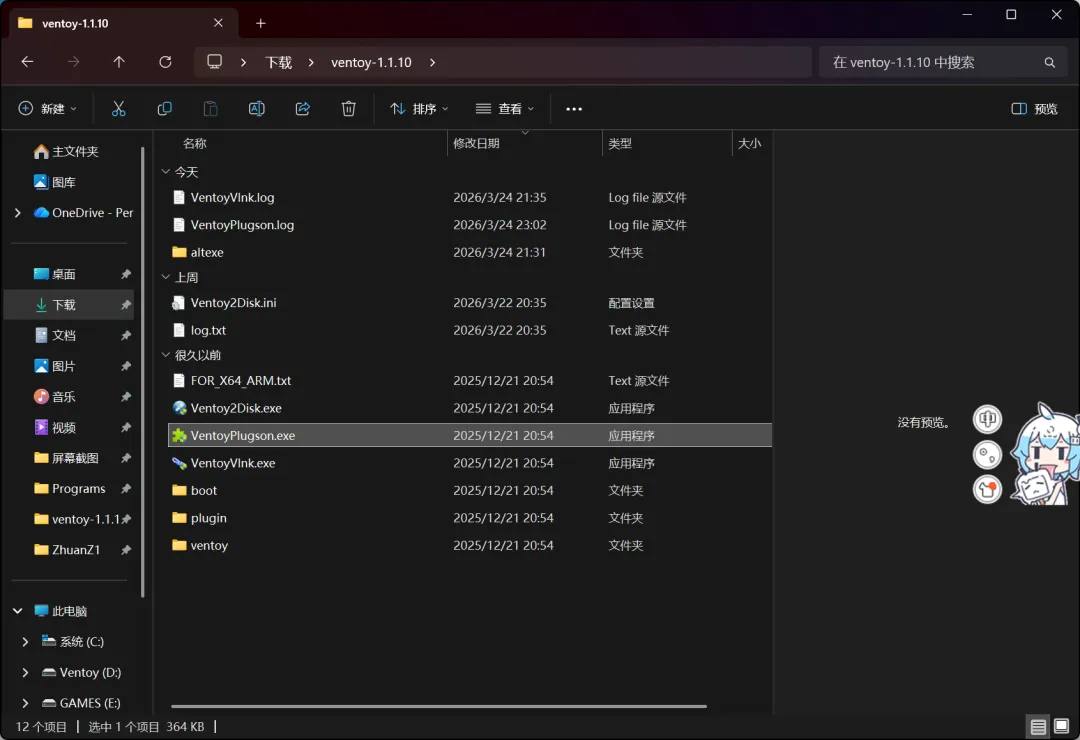This screenshot has width=1080, height=740.
Task: Sort by Name (名称) column header
Action: (x=195, y=143)
